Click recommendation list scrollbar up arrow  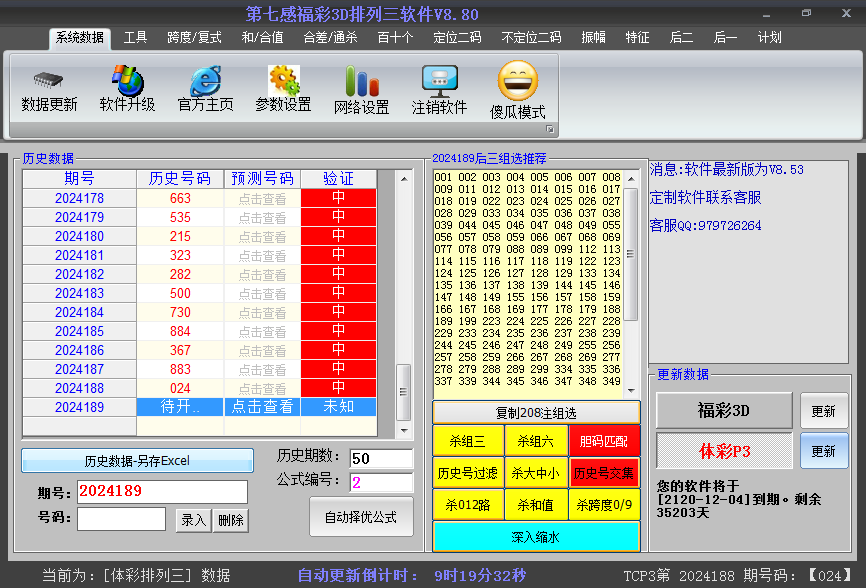(631, 179)
